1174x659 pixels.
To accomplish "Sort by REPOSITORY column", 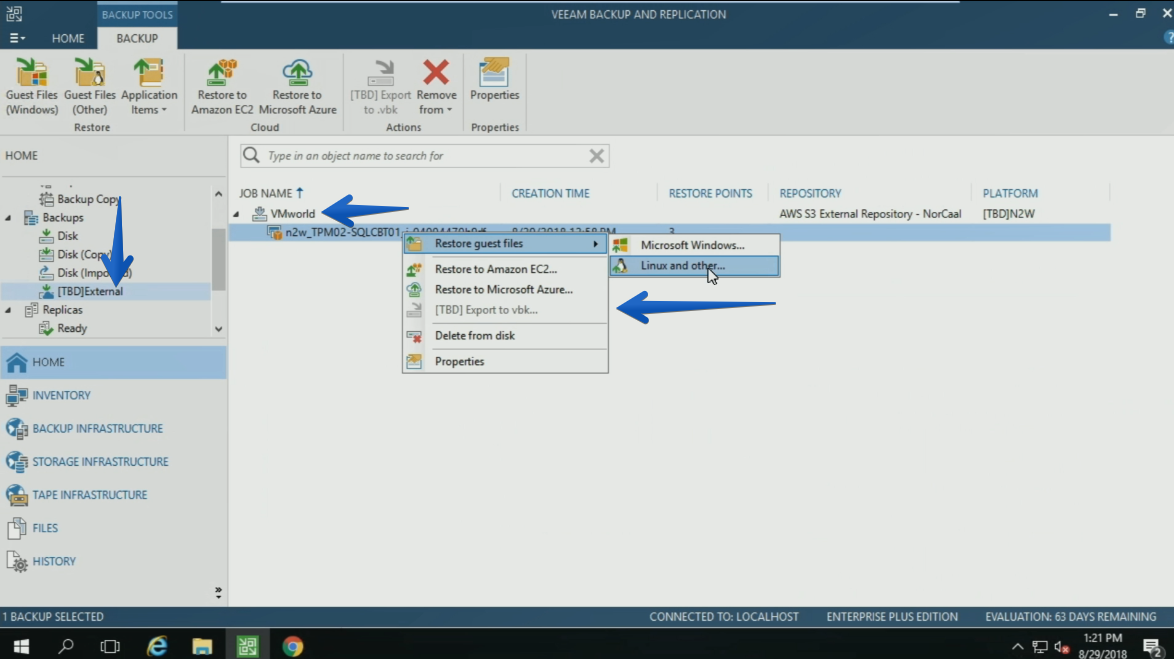I will coord(810,193).
